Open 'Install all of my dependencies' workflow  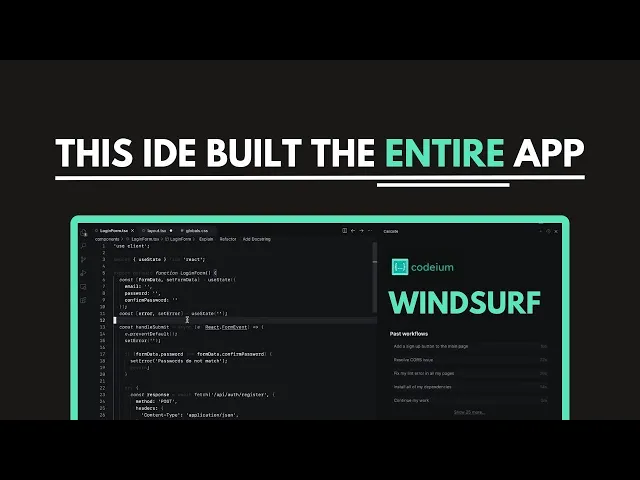pyautogui.click(x=469, y=387)
